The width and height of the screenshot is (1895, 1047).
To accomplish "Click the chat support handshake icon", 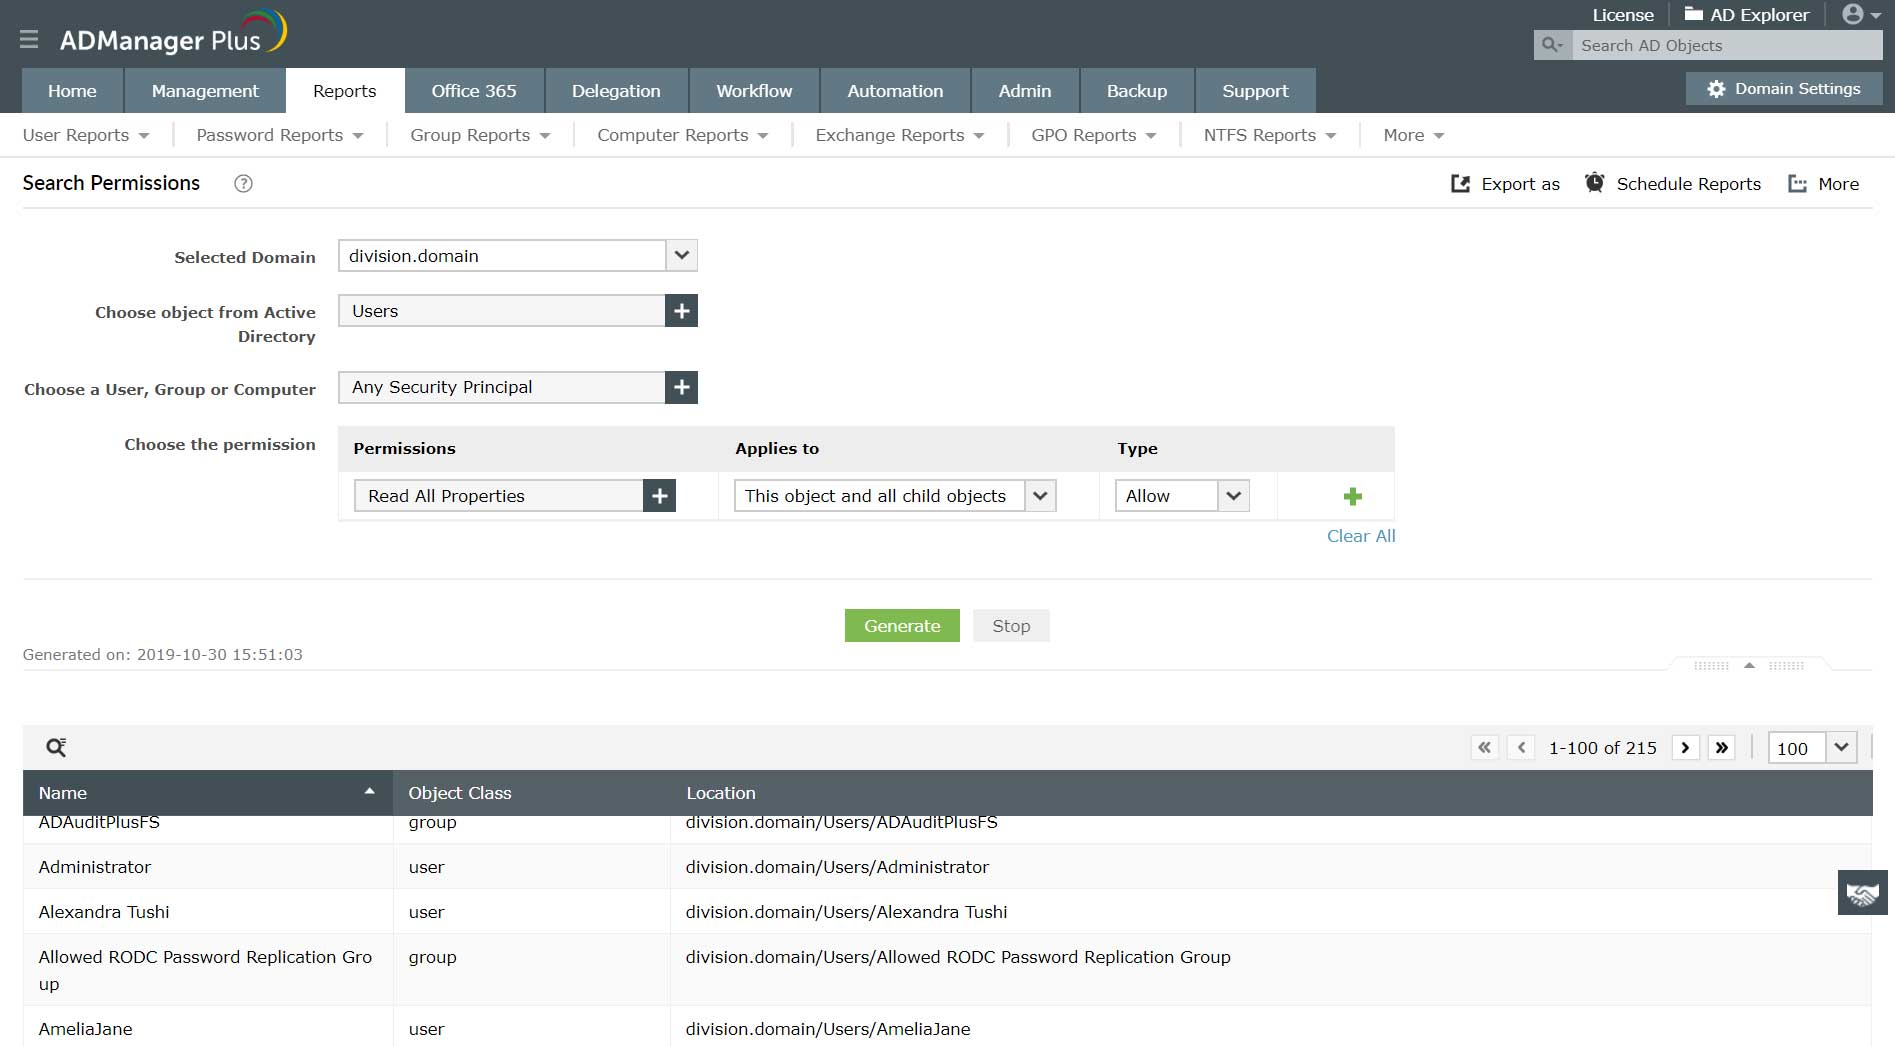I will tap(1862, 892).
